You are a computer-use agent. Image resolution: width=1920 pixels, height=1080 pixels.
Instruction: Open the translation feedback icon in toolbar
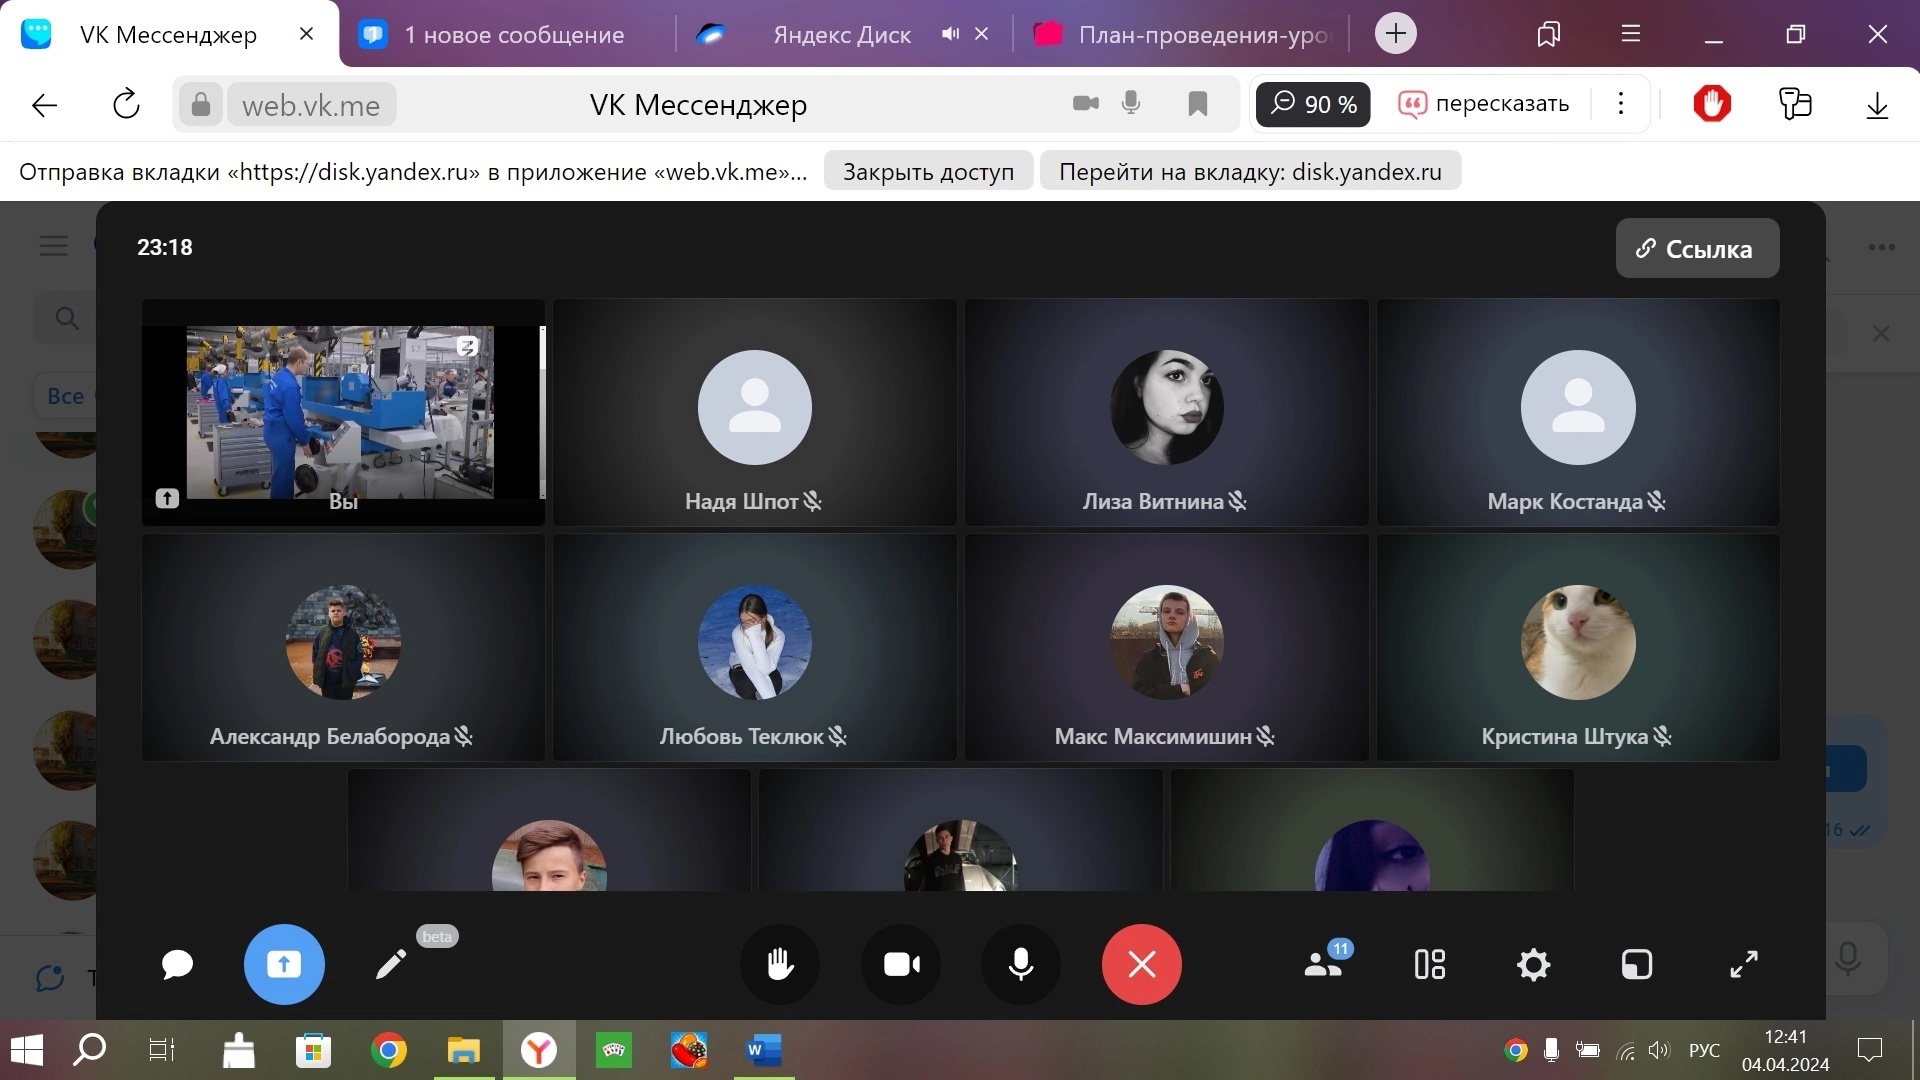[1796, 104]
